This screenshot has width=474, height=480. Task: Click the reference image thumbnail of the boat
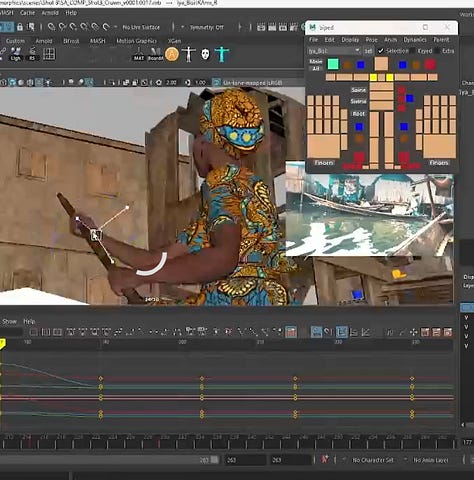[x=369, y=214]
